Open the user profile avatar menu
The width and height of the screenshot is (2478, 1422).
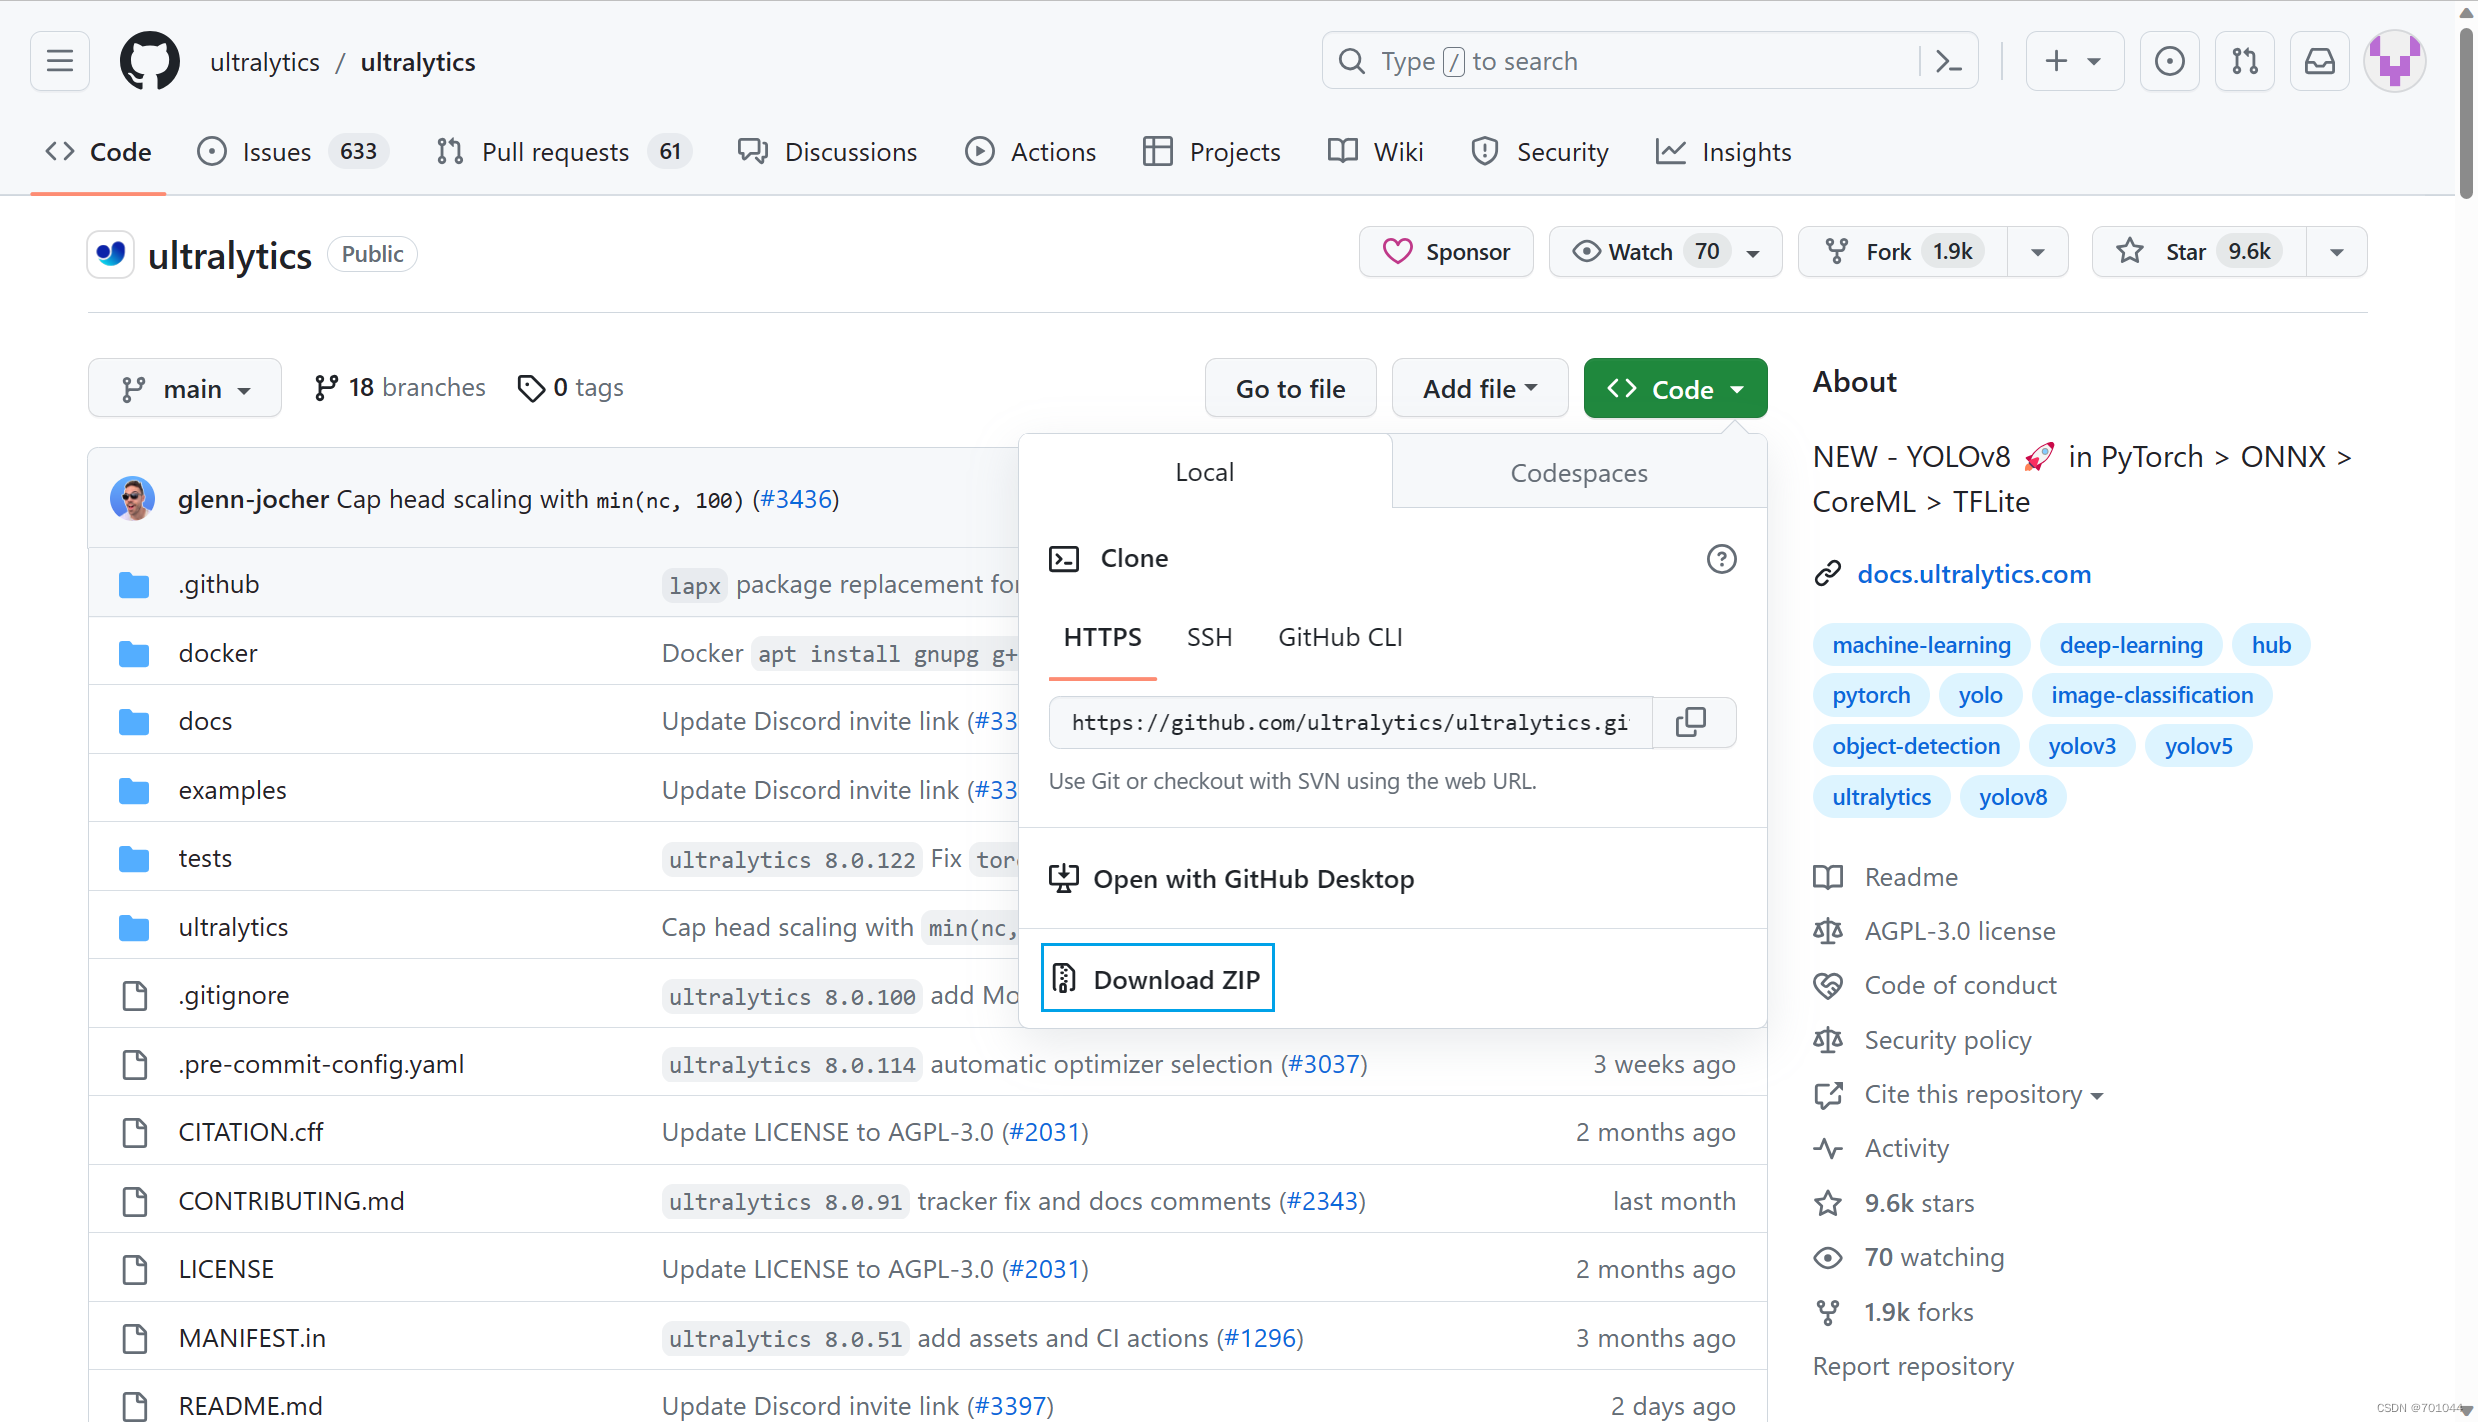[x=2395, y=61]
